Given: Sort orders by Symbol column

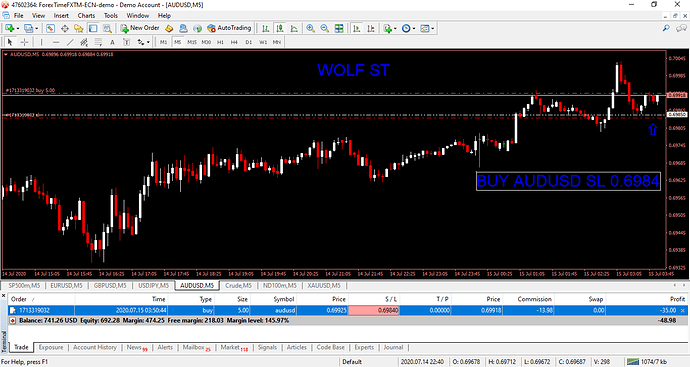Looking at the screenshot, I should click(x=273, y=299).
